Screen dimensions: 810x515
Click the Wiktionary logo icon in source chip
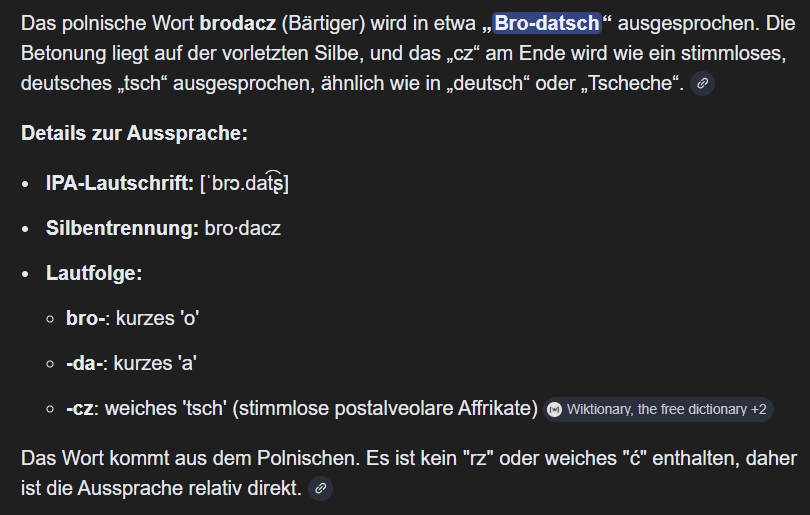[555, 409]
